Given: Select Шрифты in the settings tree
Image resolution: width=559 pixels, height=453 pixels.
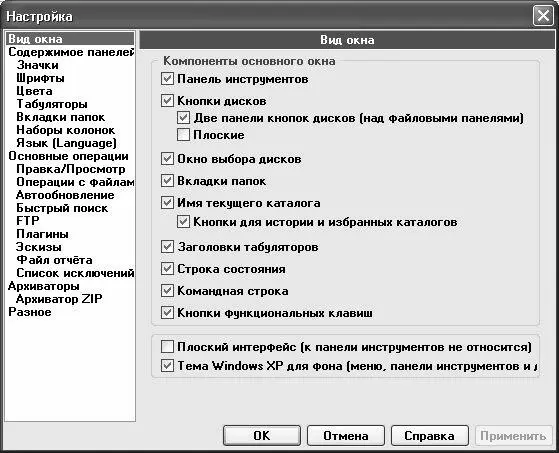Looking at the screenshot, I should click(40, 78).
